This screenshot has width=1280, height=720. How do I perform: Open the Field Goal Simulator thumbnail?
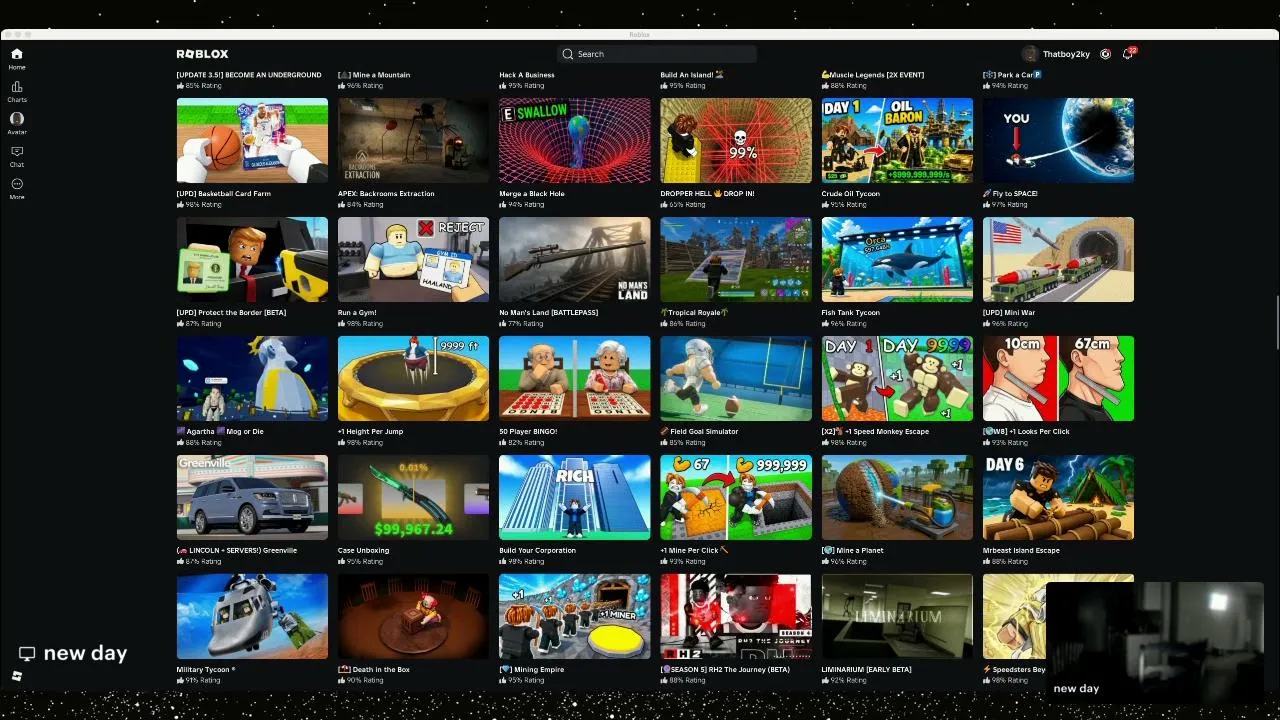(x=736, y=378)
